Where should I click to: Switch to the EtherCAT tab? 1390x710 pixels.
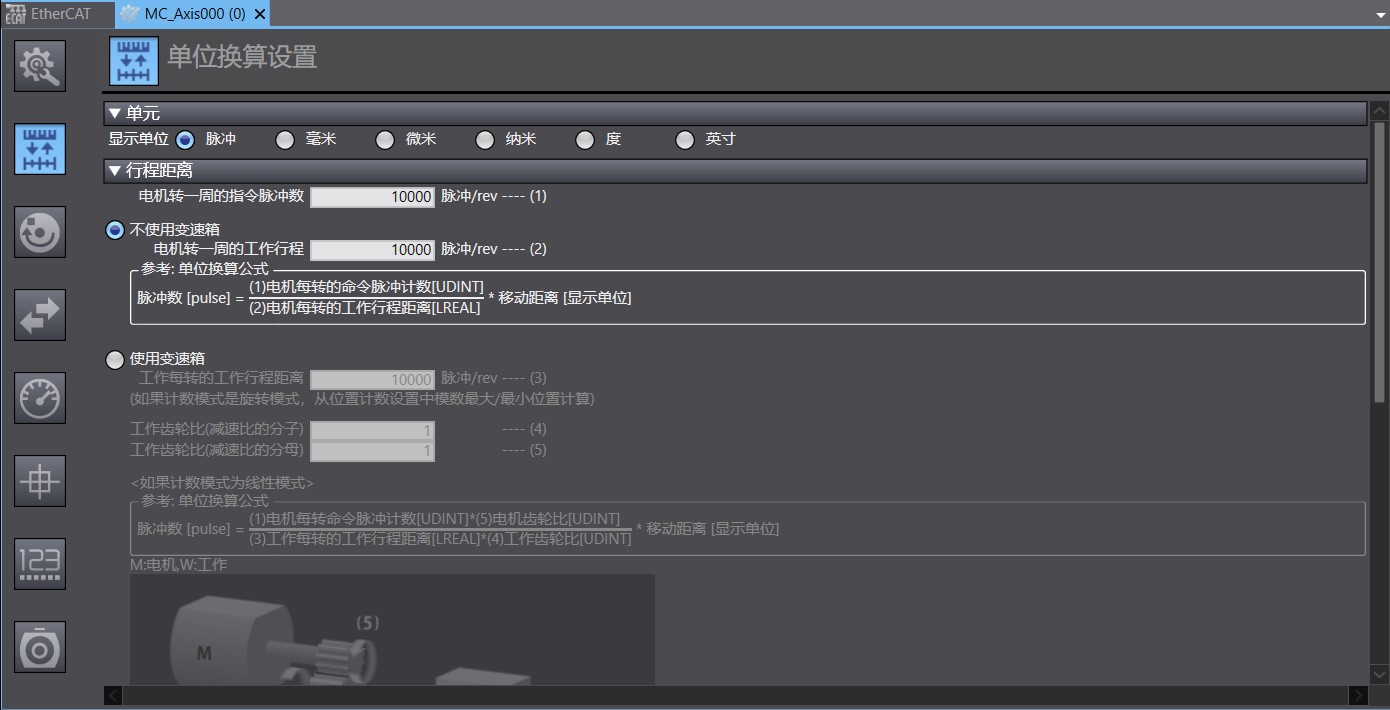(55, 13)
